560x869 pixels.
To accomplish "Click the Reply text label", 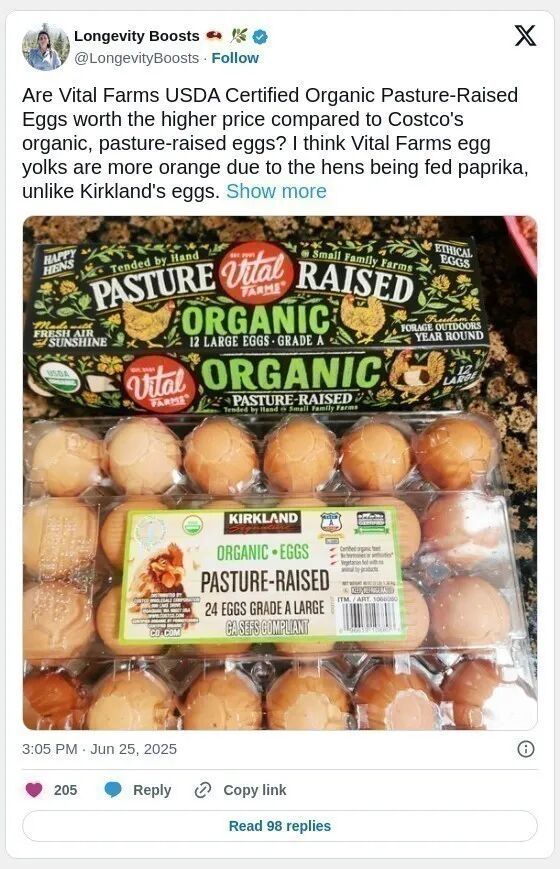I will pos(152,790).
